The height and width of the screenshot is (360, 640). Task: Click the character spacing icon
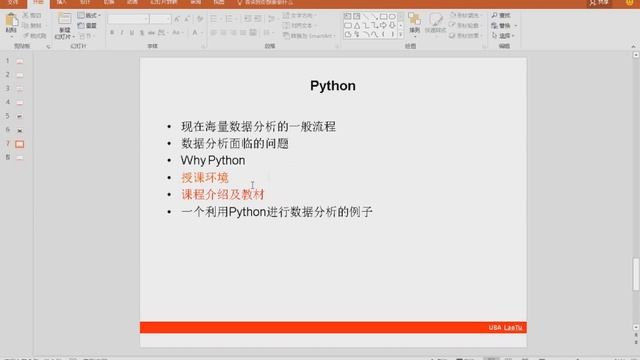point(162,32)
